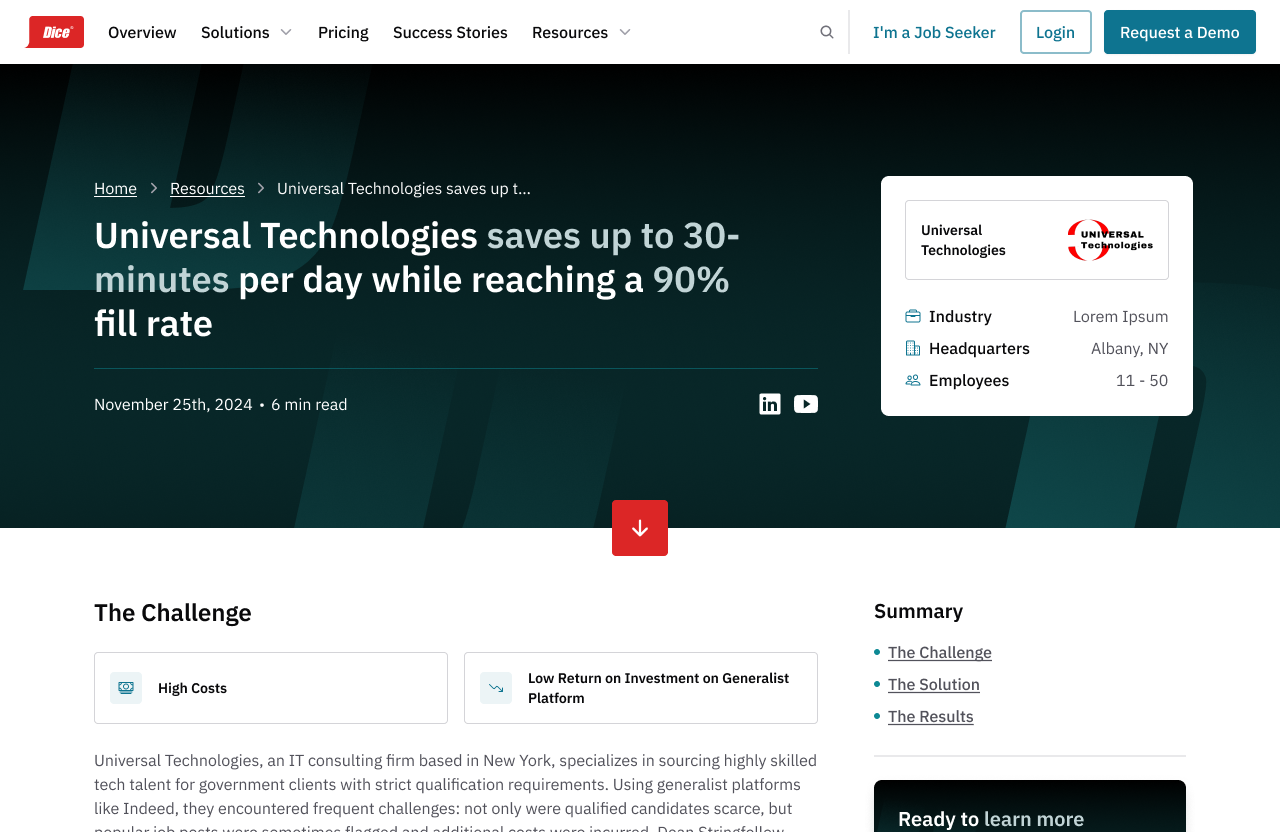1280x832 pixels.
Task: Click the Universal Technologies company logo
Action: [x=1110, y=240]
